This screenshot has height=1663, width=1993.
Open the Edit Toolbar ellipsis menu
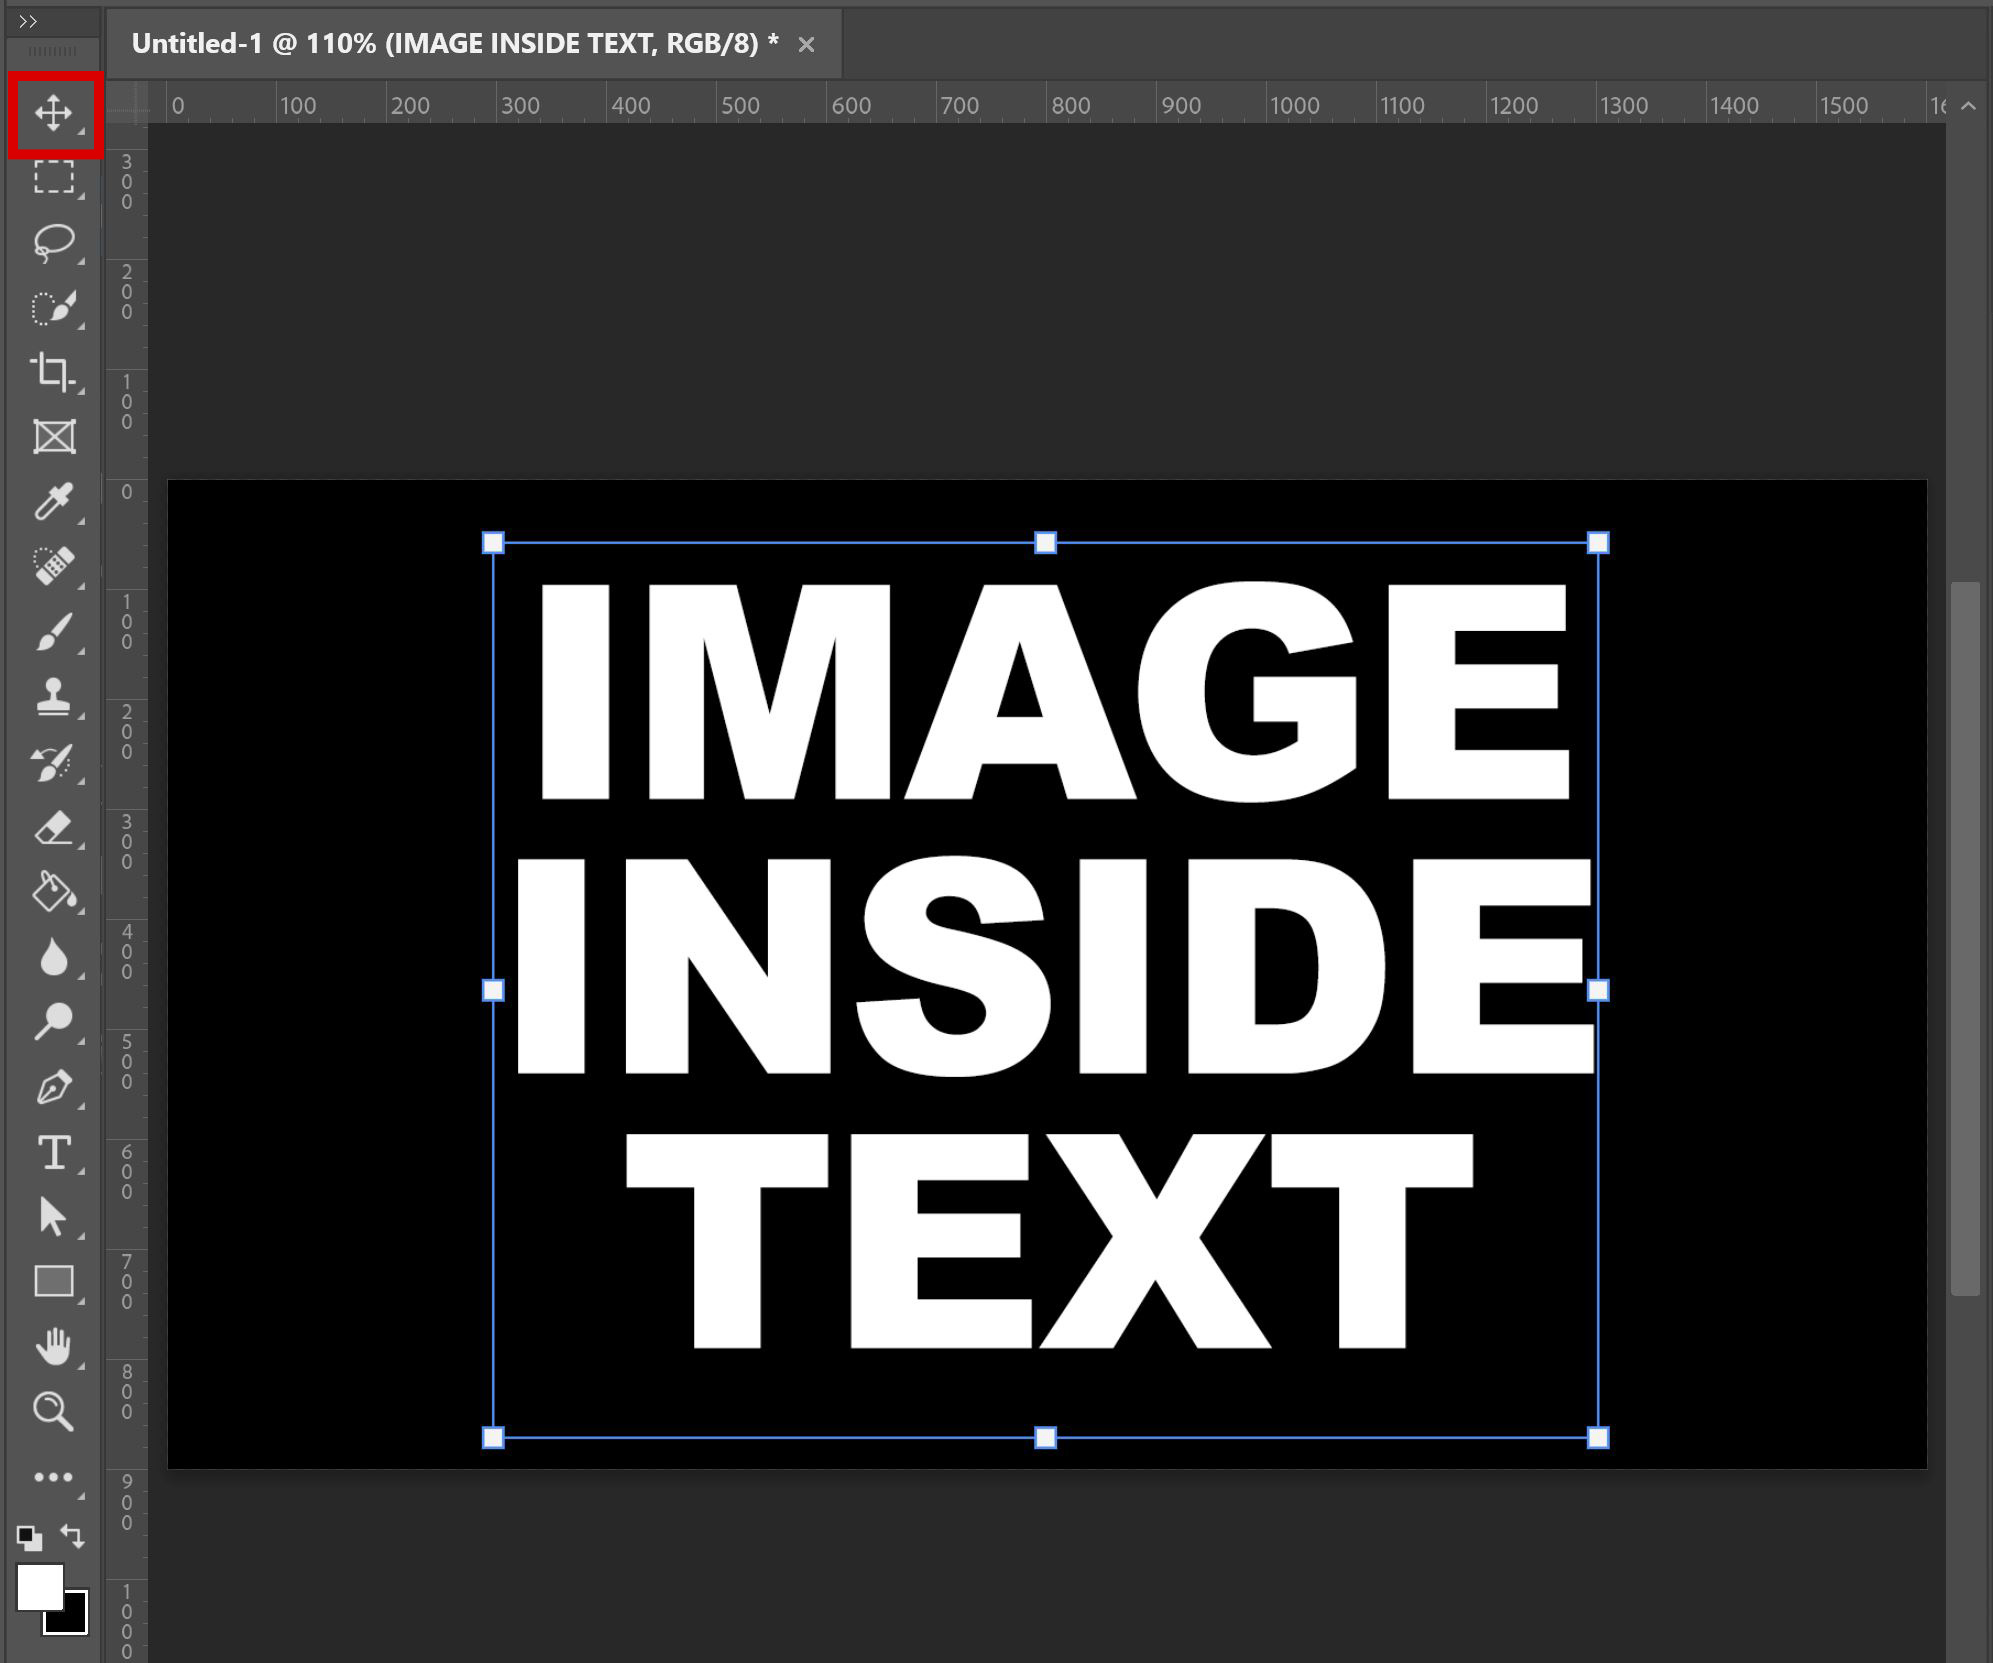[x=55, y=1478]
